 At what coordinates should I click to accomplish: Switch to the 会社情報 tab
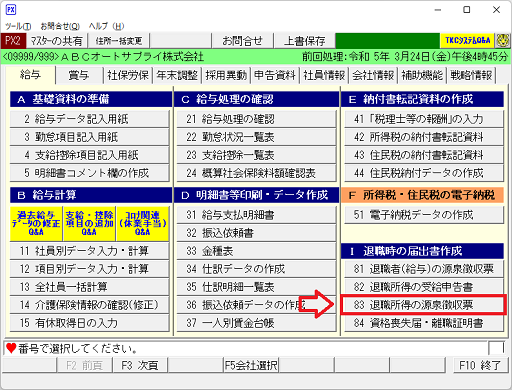pos(373,75)
